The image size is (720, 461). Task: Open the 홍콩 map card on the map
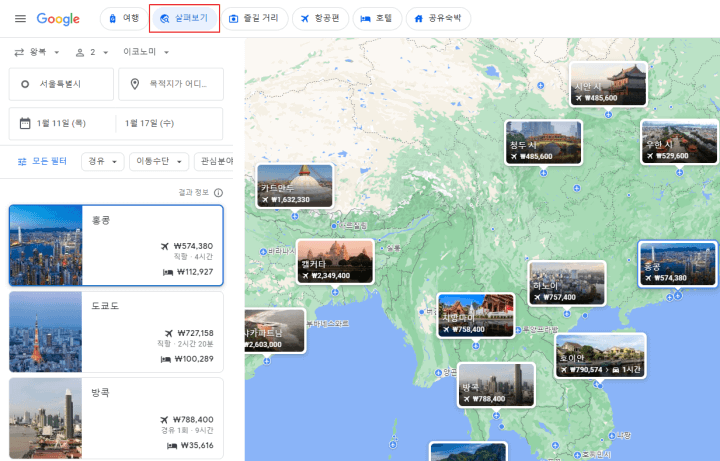pos(678,264)
